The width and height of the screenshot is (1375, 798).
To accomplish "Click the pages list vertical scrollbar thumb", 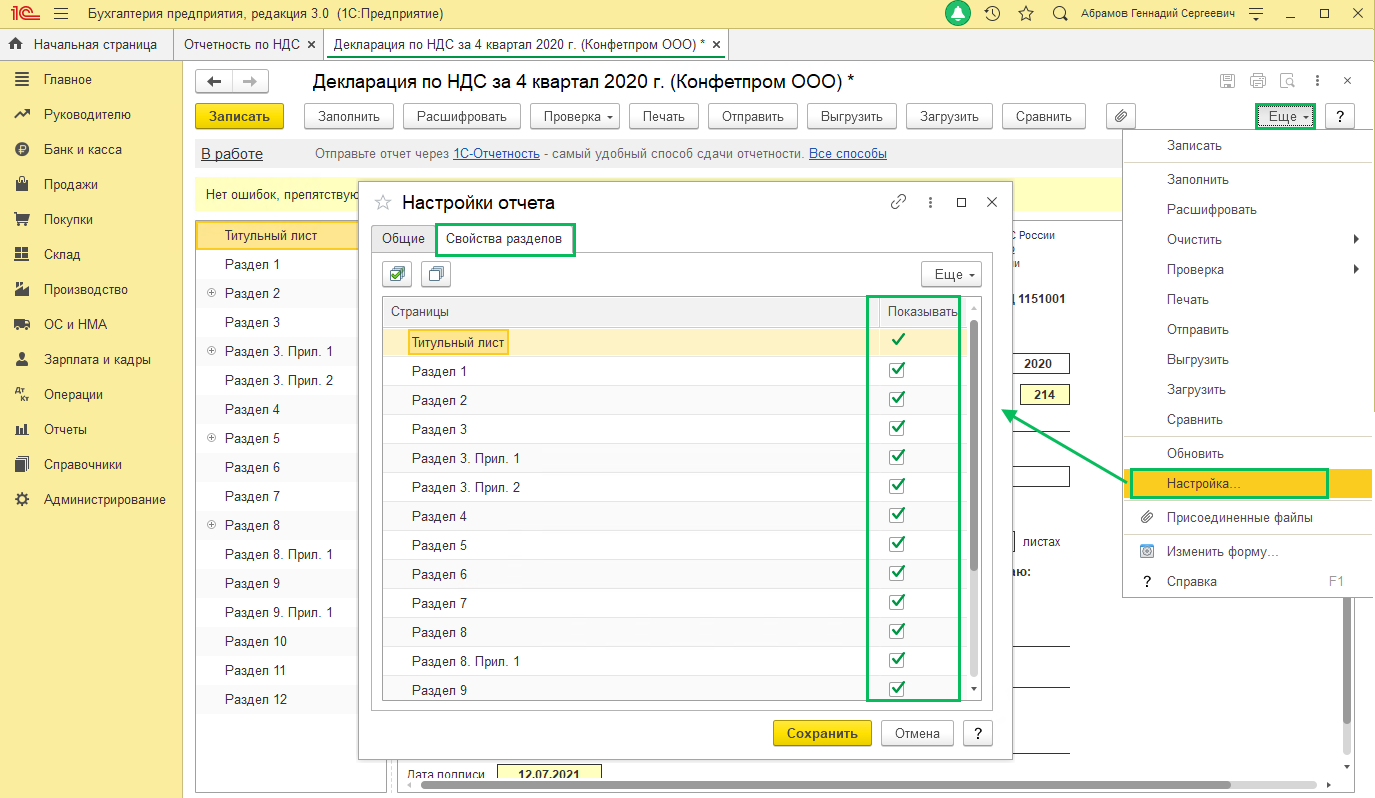I will click(974, 445).
